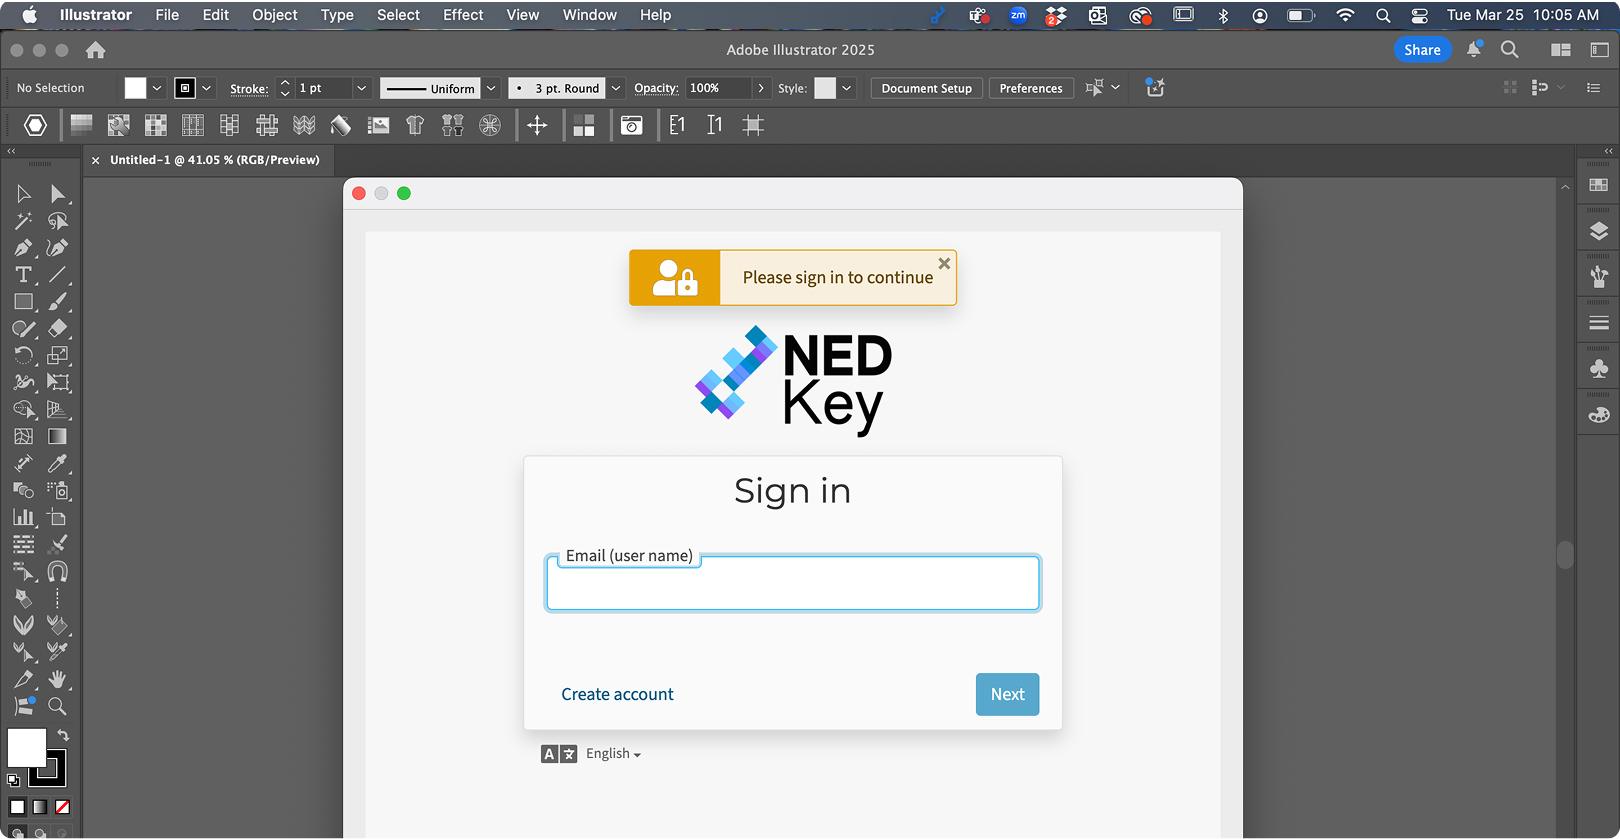Click the Email (user name) input field
Screen dimensions: 1620x839
pyautogui.click(x=793, y=583)
